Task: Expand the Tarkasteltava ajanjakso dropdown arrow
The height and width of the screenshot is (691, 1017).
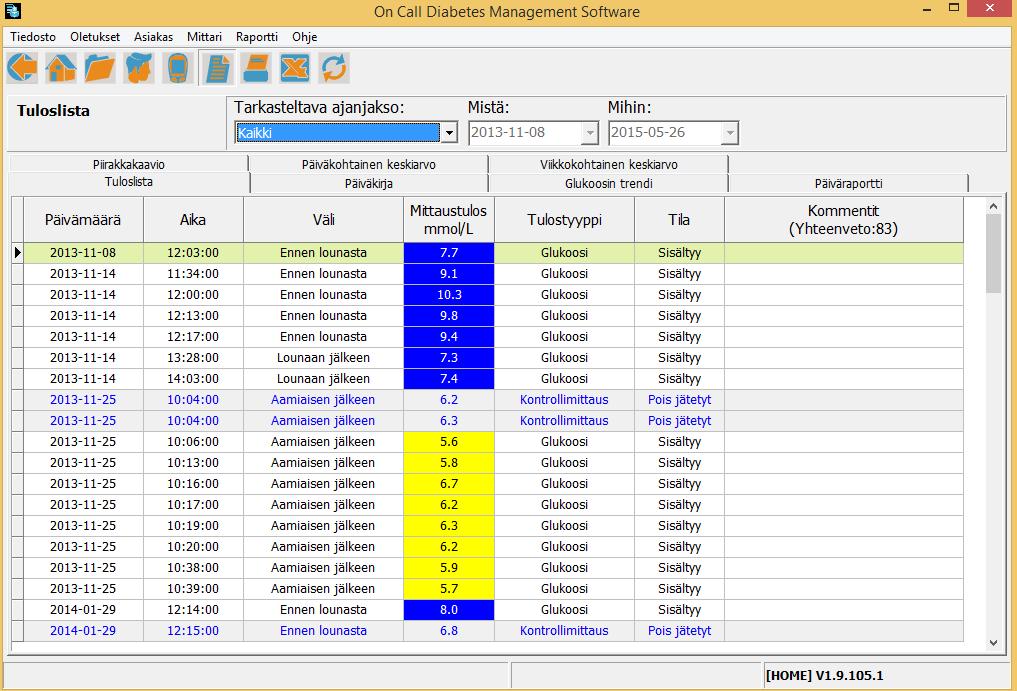Action: click(449, 133)
